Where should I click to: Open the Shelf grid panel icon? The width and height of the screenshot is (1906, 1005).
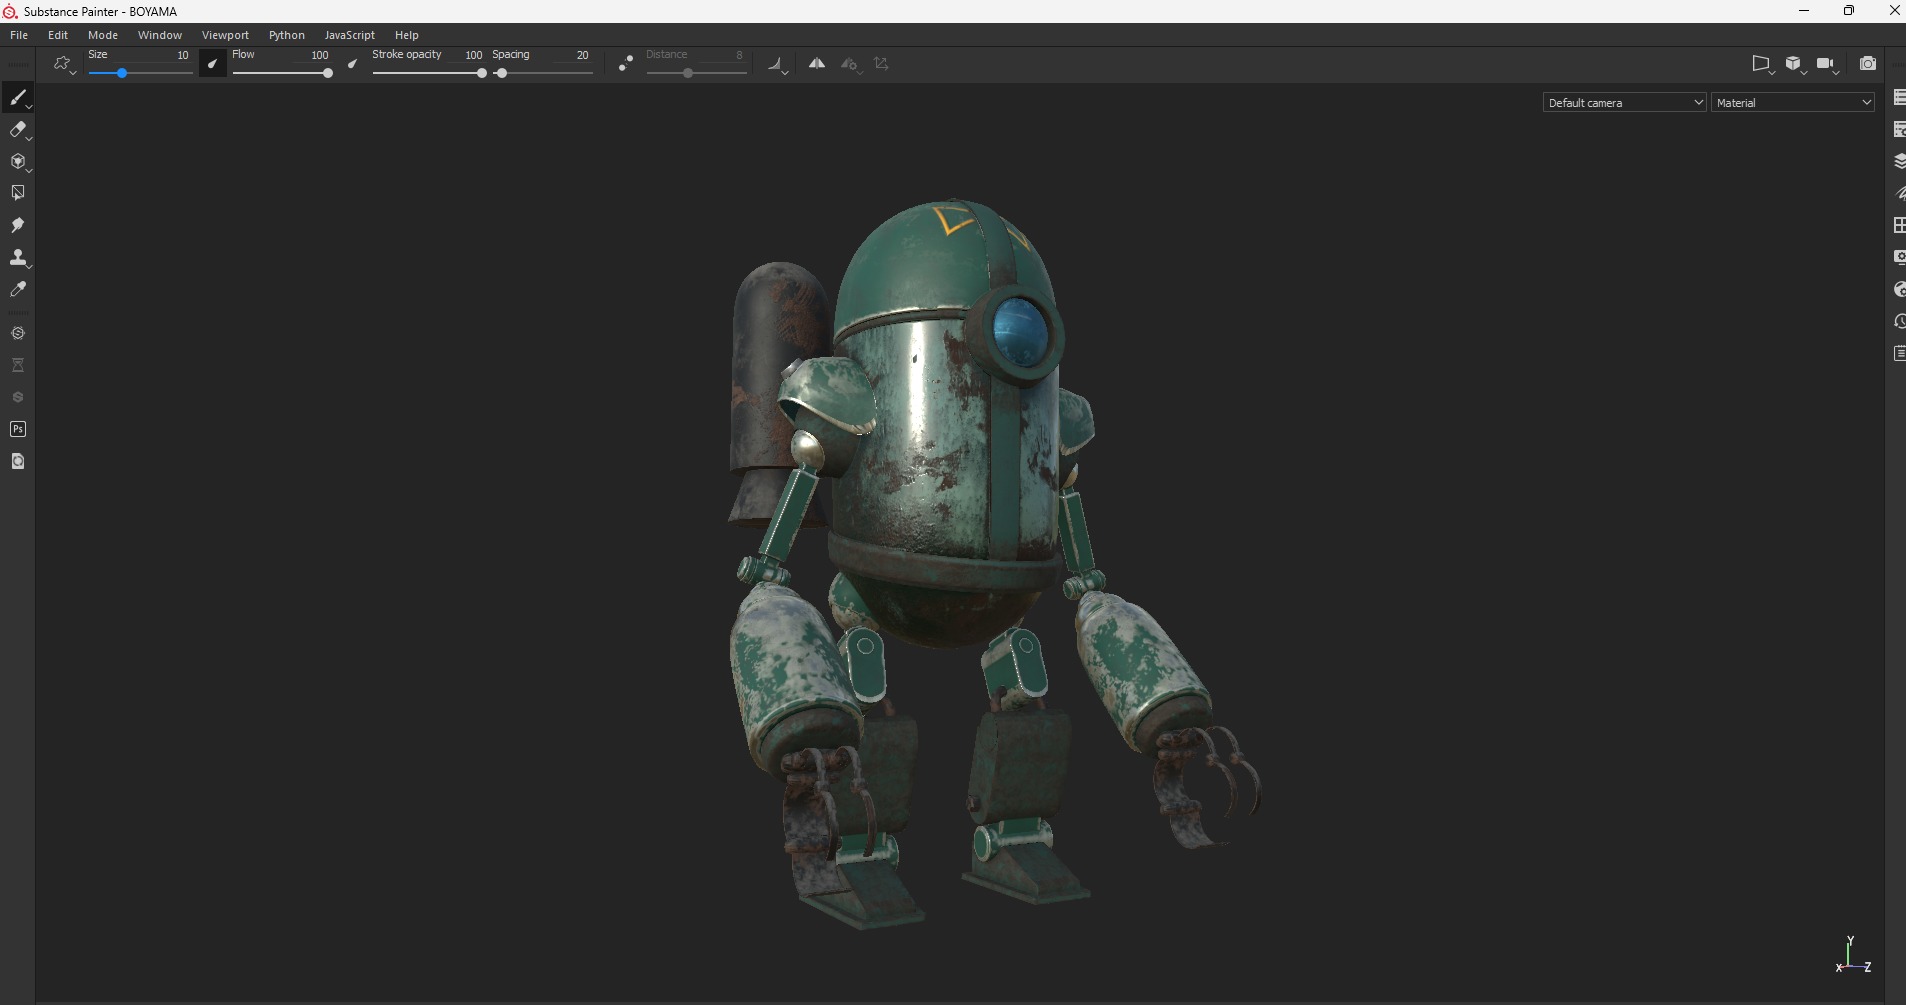pyautogui.click(x=1898, y=225)
